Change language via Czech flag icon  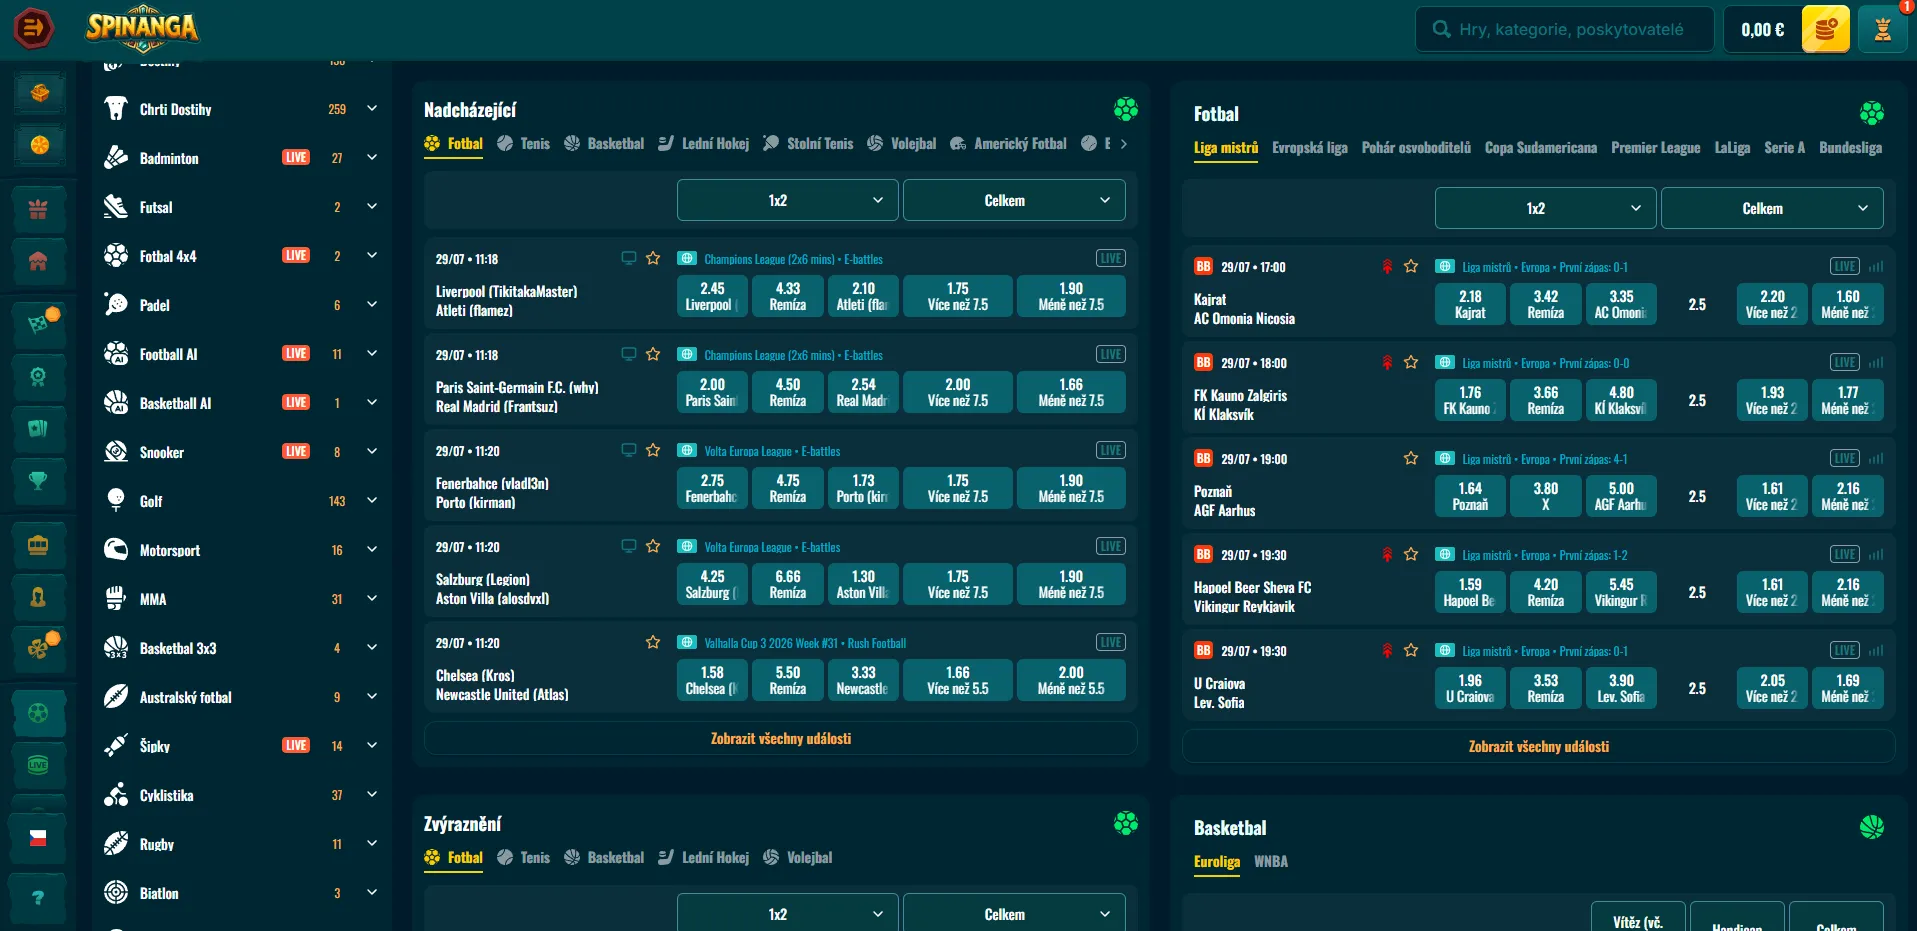click(x=38, y=838)
